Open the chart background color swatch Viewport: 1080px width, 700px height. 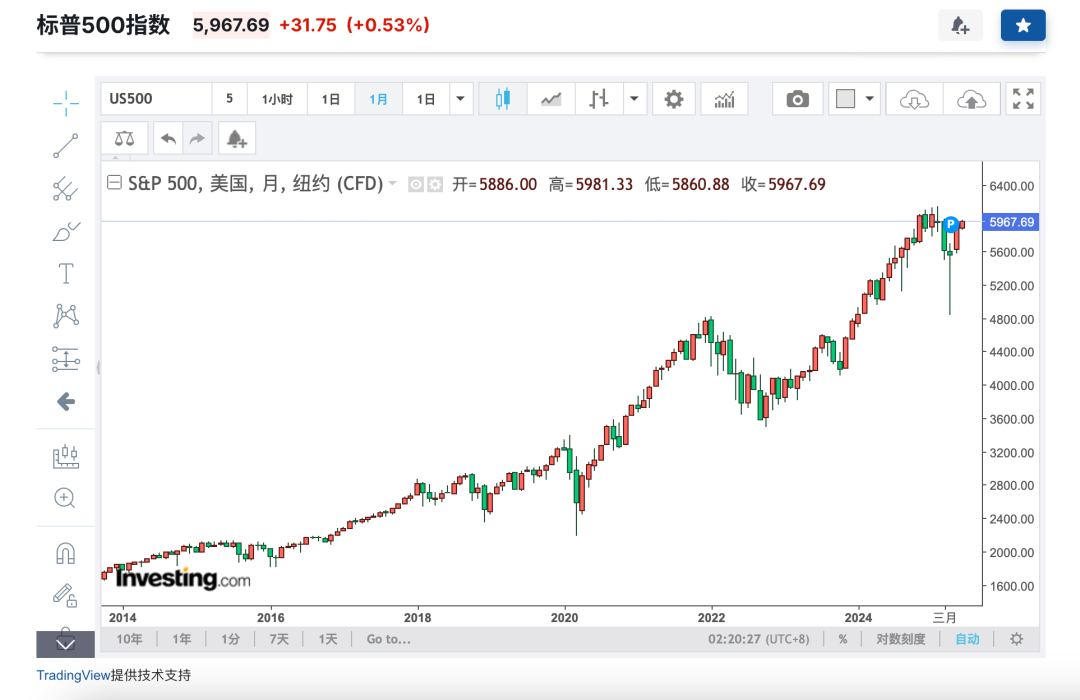click(845, 99)
